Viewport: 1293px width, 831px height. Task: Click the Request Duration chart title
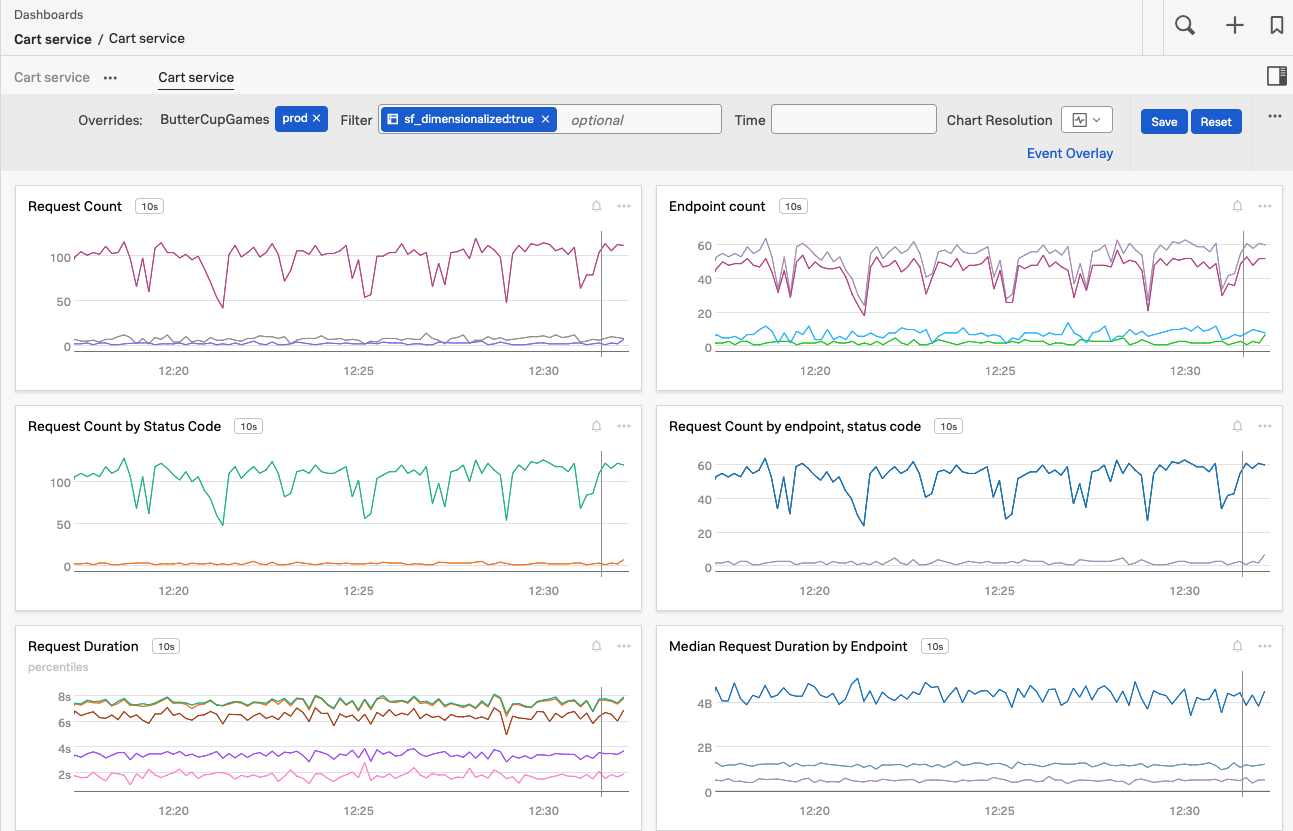[x=83, y=646]
